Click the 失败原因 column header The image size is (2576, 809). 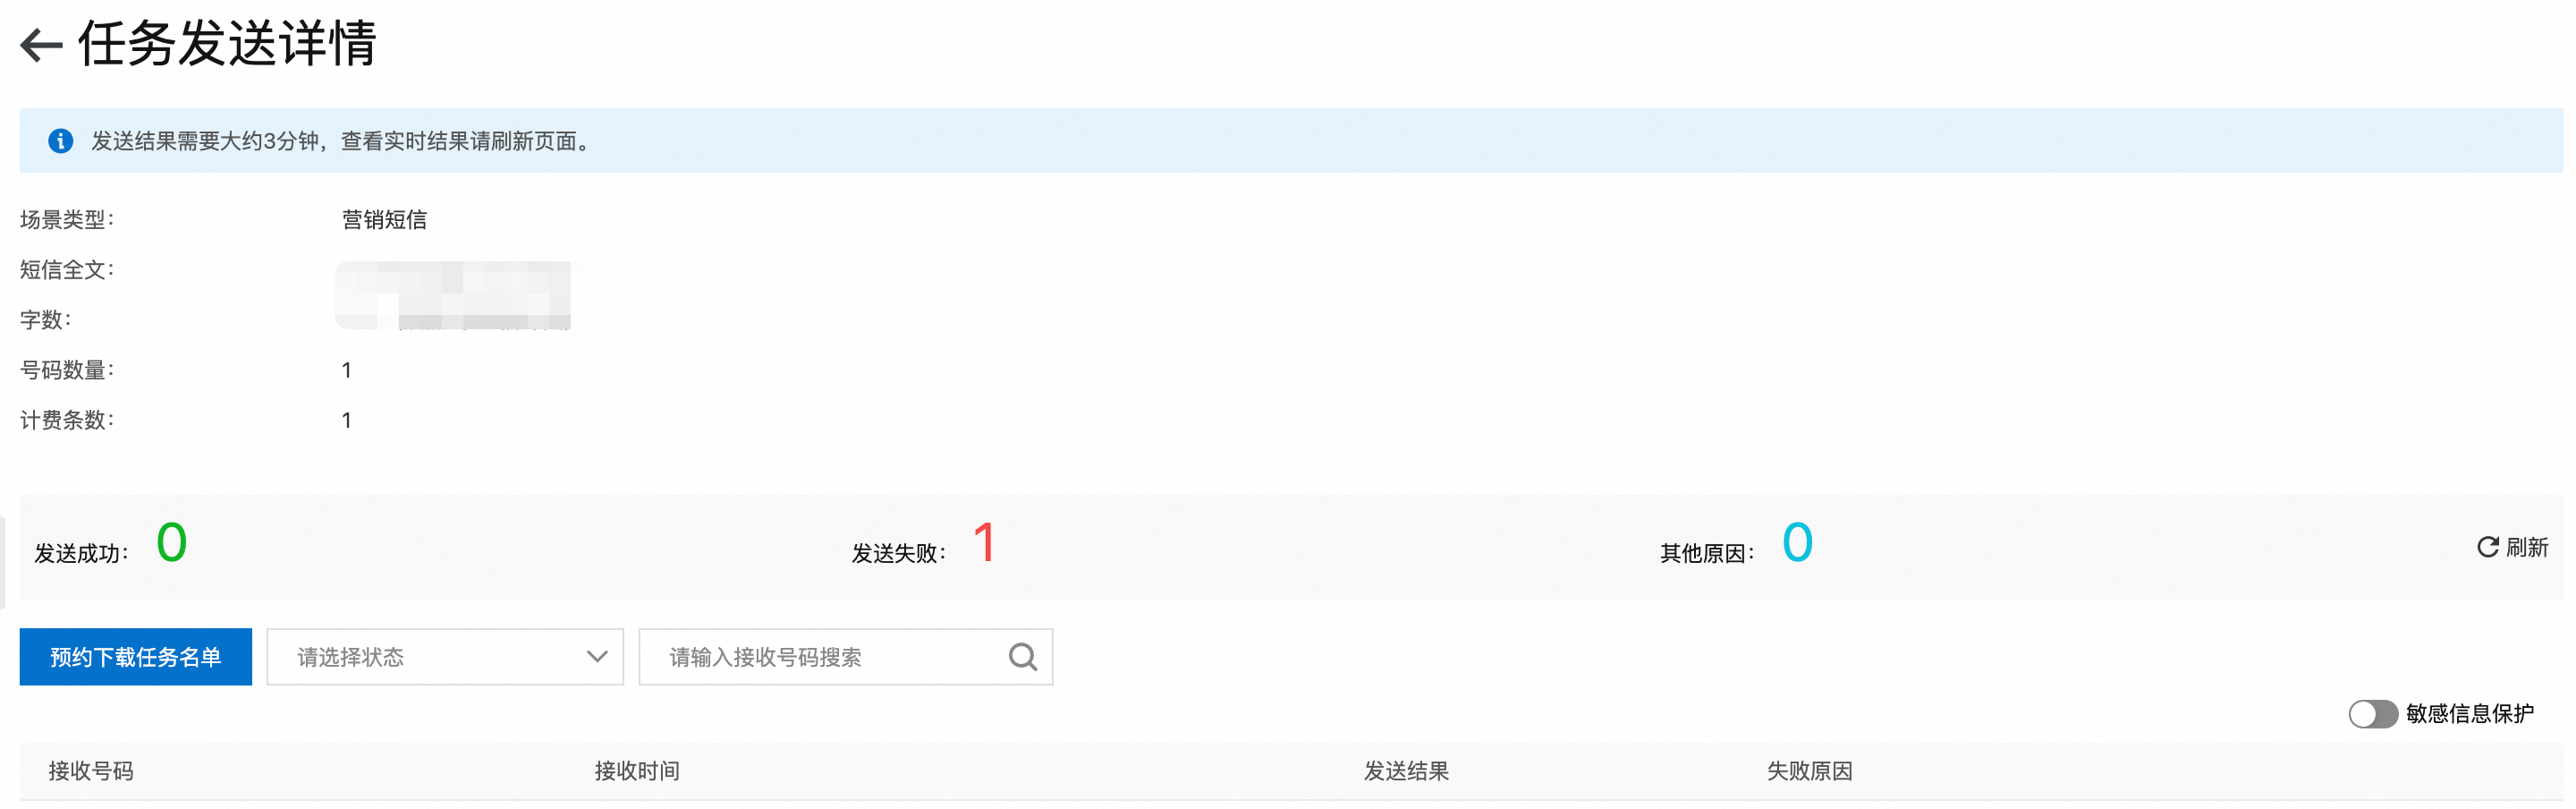(x=1809, y=771)
